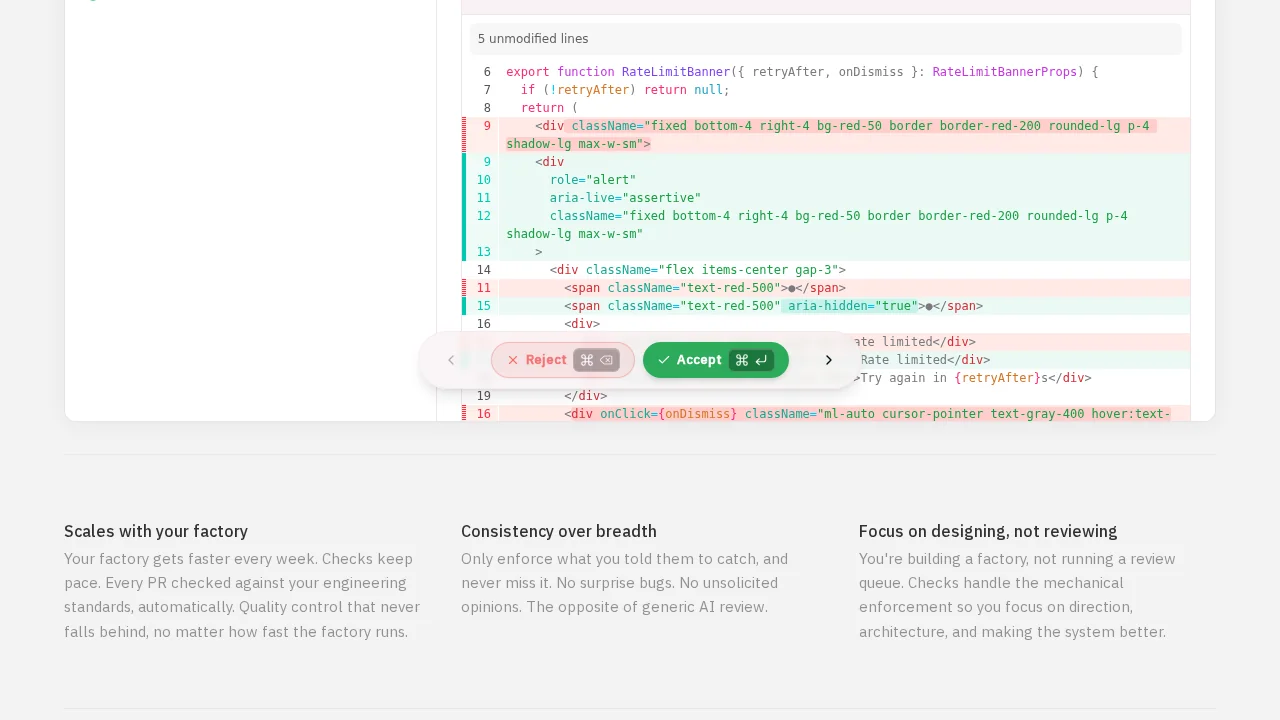Click "Focus on designing, not reviewing" heading
This screenshot has height=720, width=1280.
click(988, 531)
